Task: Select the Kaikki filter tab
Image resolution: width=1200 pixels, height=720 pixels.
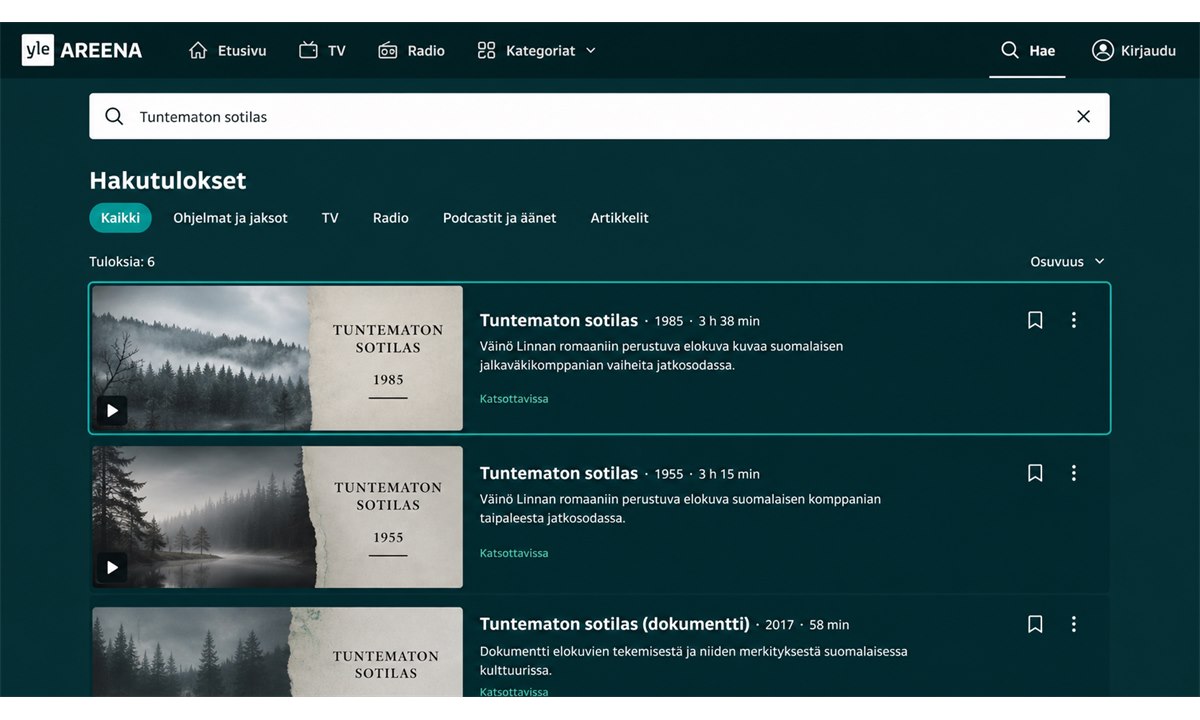Action: (x=120, y=218)
